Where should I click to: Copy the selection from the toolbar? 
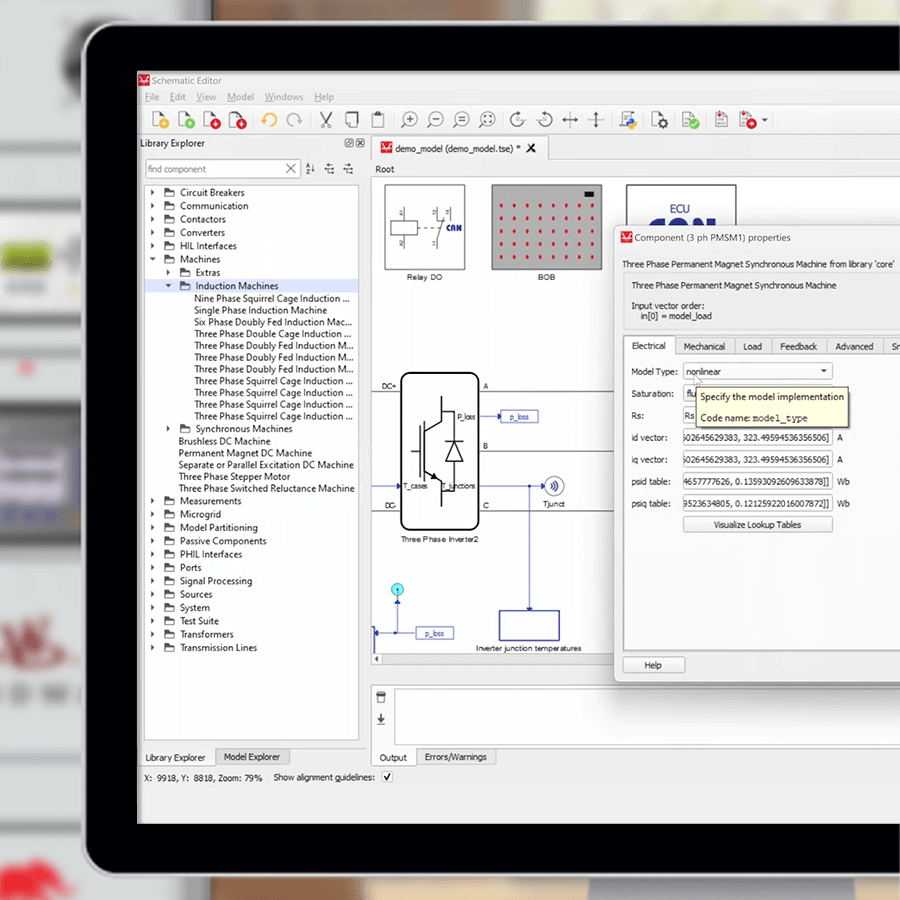pyautogui.click(x=352, y=120)
